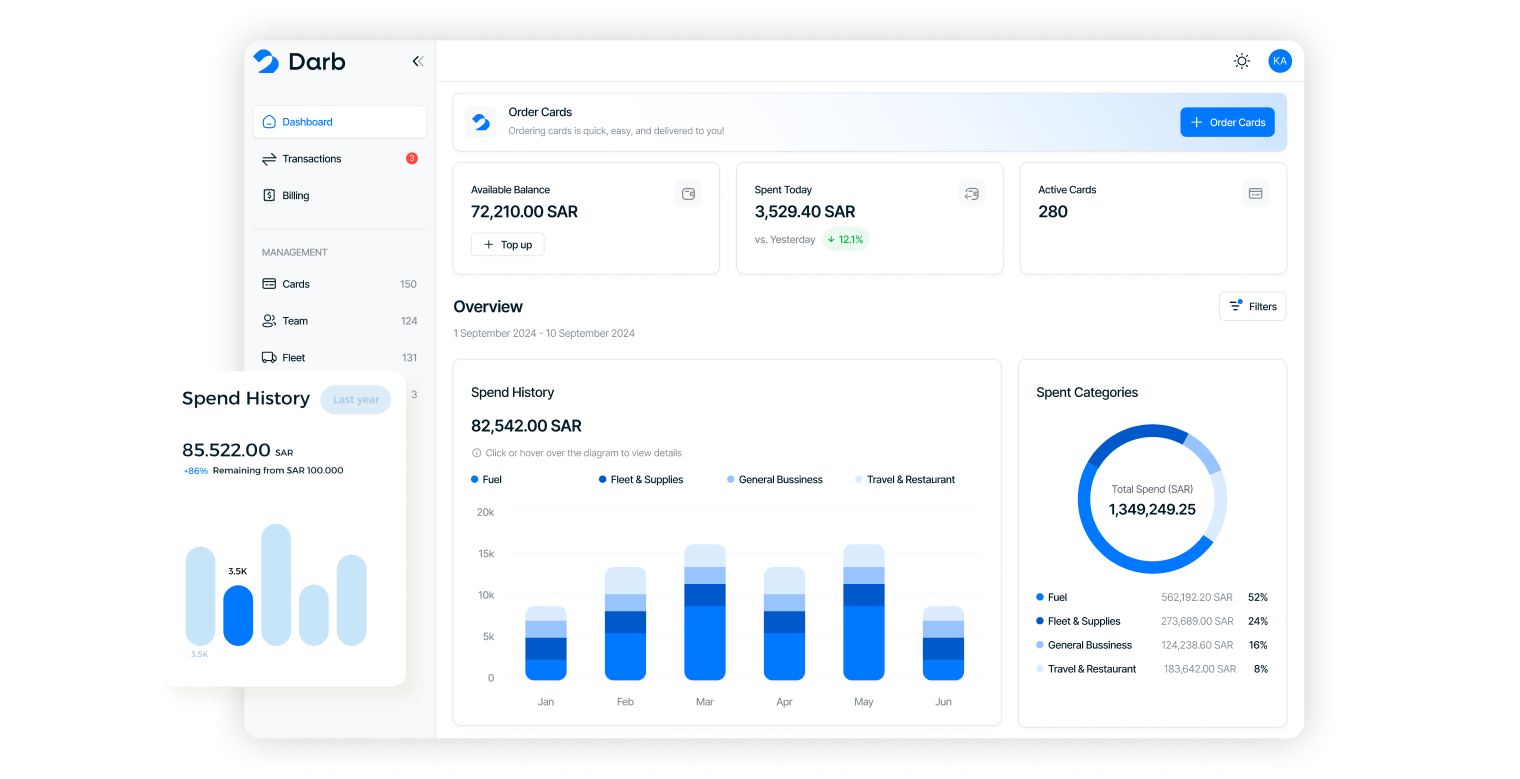Open the Last year period selector
Image resolution: width=1520 pixels, height=779 pixels.
click(355, 400)
